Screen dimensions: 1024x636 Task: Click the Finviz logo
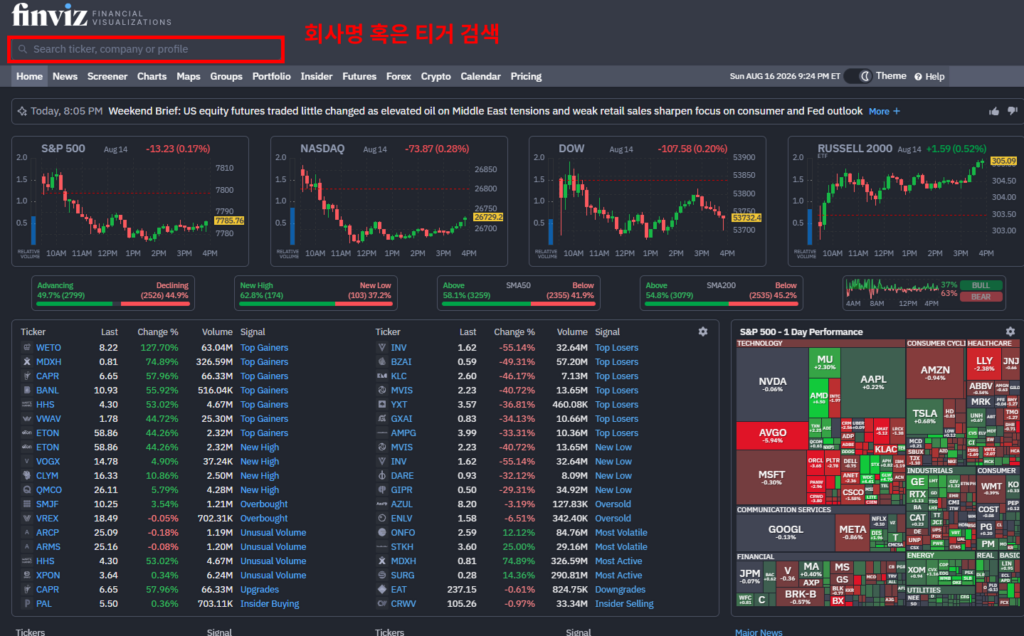[x=50, y=14]
